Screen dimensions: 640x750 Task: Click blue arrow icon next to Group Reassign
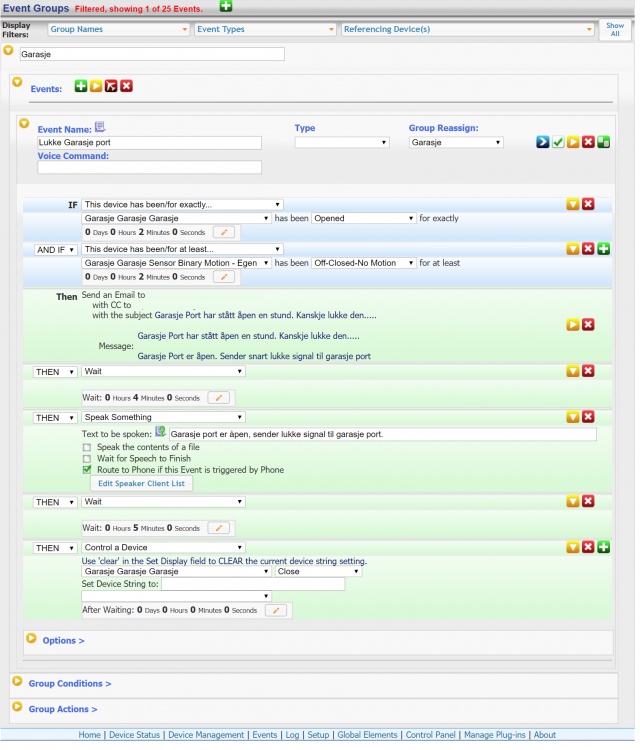click(x=542, y=143)
